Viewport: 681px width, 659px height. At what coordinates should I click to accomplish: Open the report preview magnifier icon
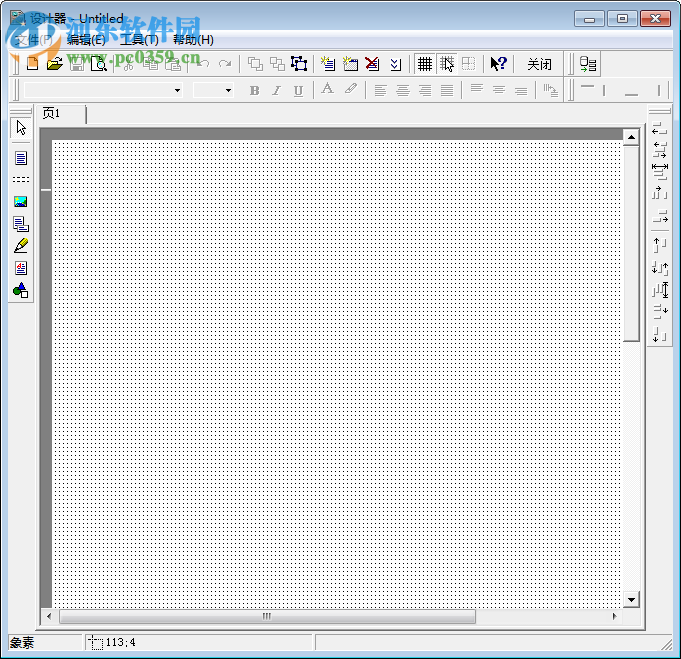coord(99,64)
